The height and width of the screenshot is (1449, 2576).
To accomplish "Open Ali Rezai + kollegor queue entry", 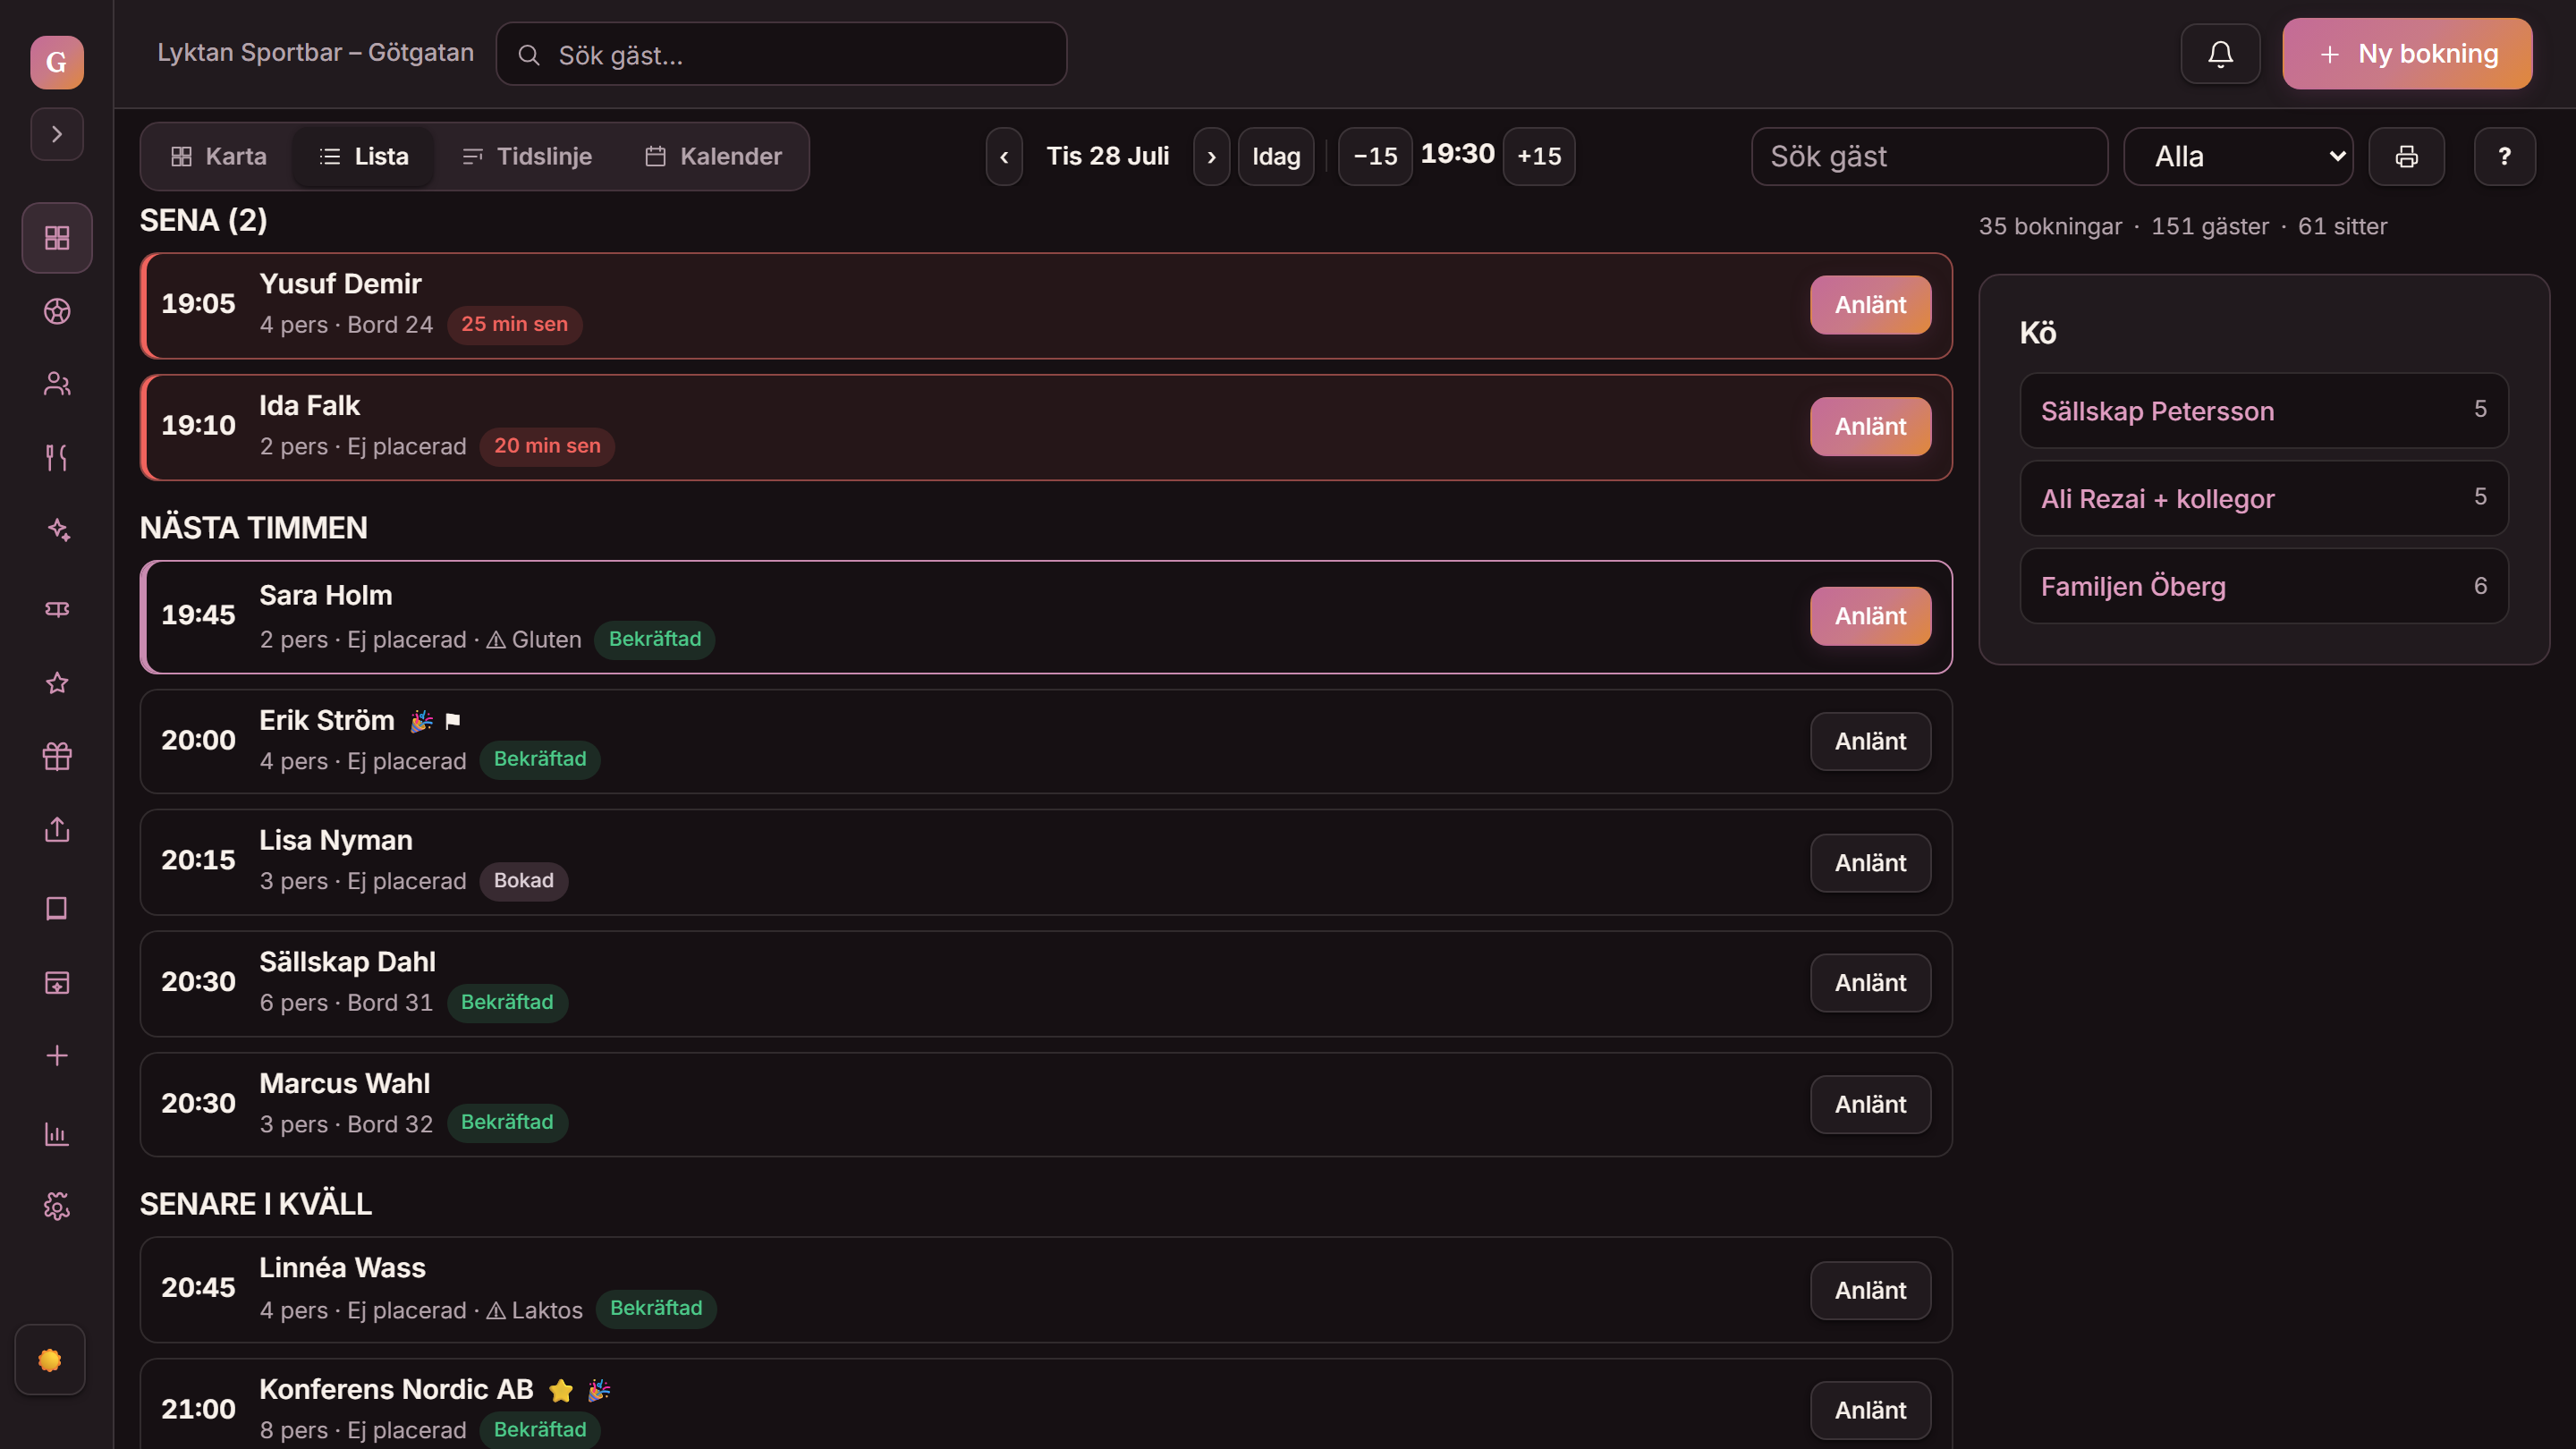I will [2264, 498].
